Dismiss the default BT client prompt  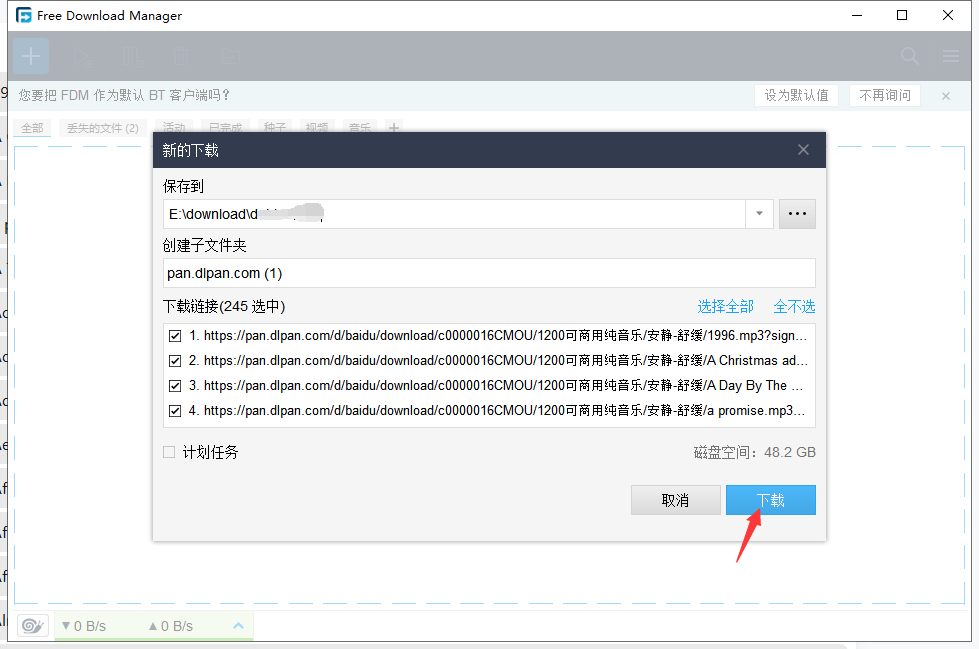[946, 96]
